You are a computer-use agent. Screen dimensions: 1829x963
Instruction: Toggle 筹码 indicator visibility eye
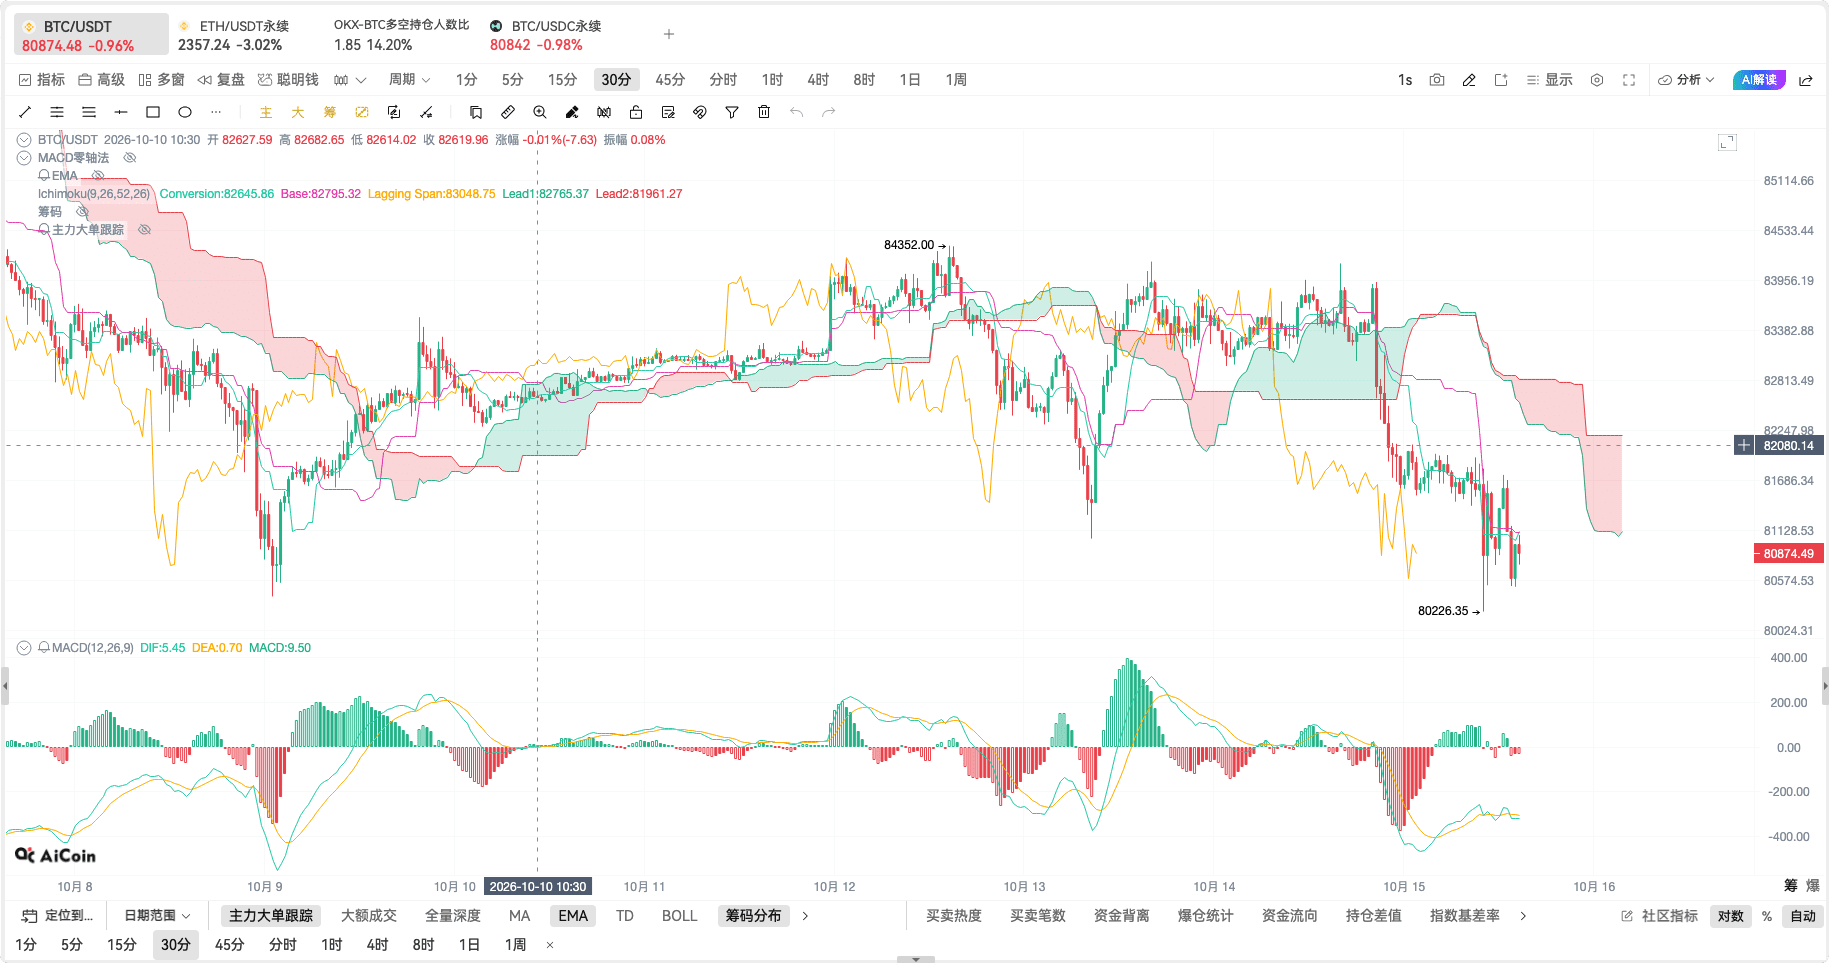click(83, 212)
